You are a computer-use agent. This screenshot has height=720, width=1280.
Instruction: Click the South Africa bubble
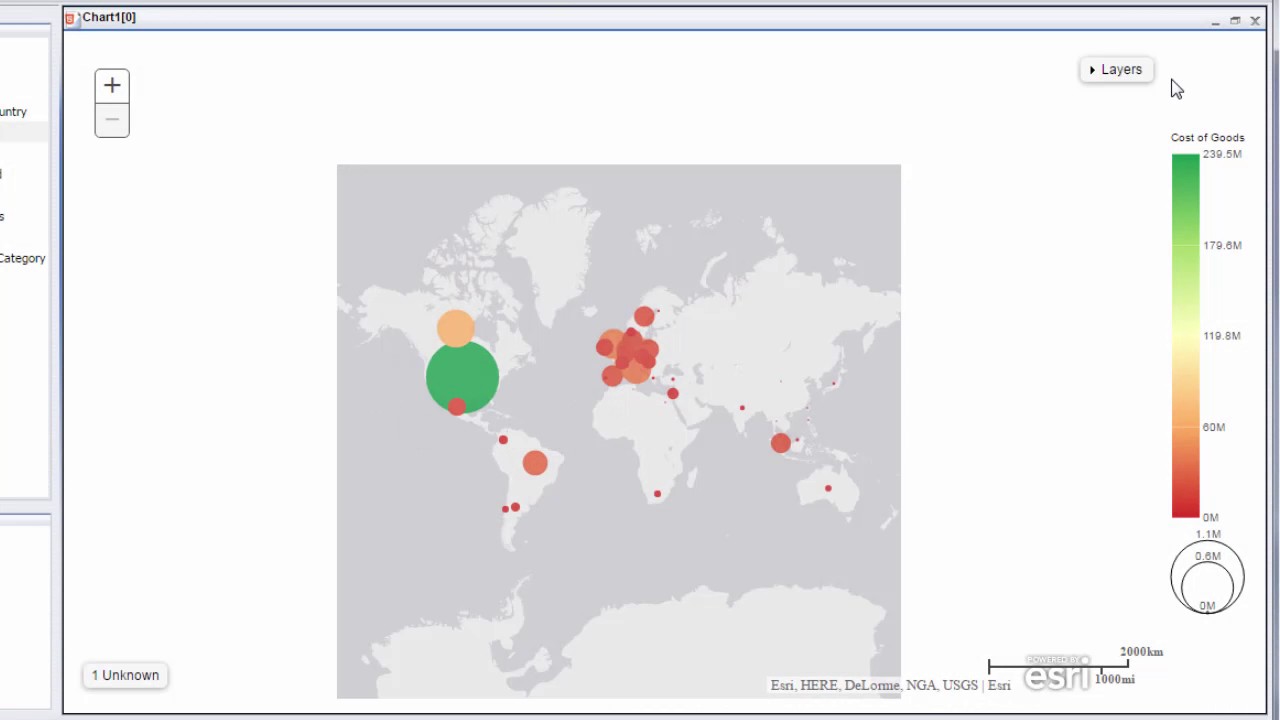pos(657,493)
